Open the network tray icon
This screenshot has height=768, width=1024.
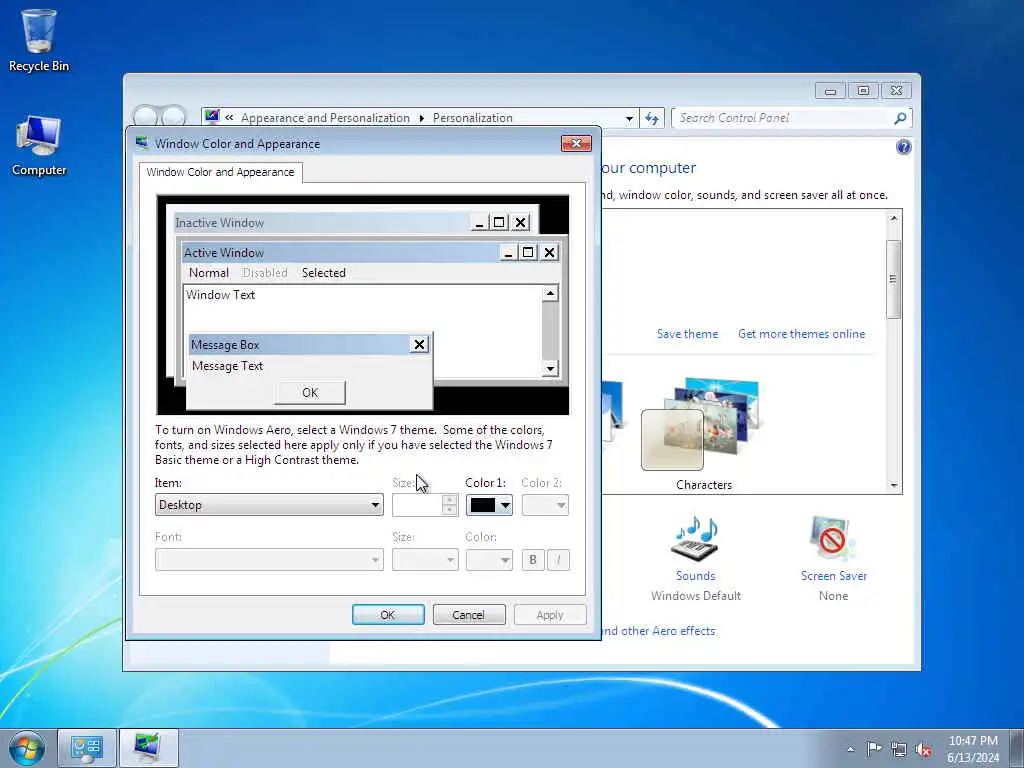[x=899, y=749]
